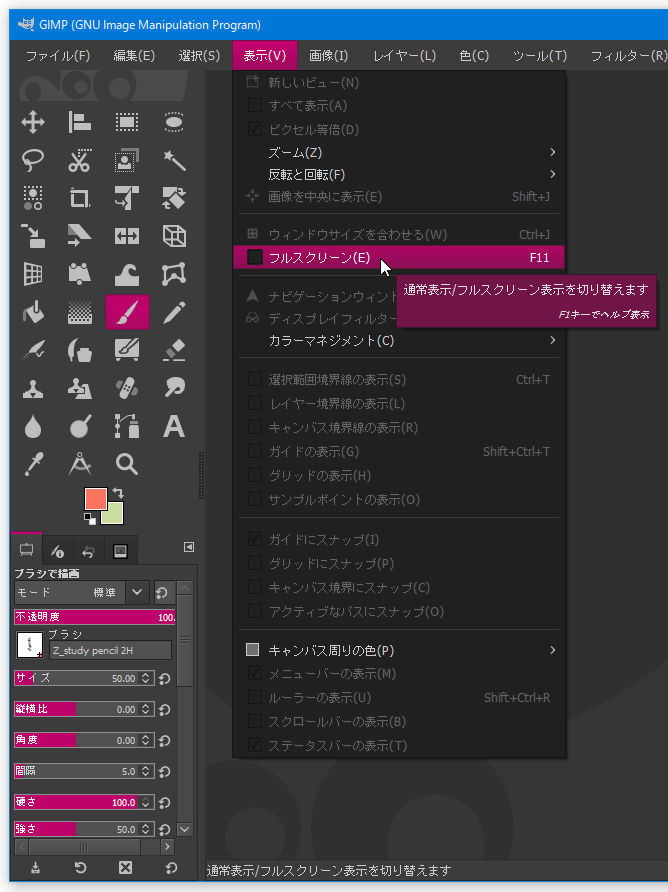The height and width of the screenshot is (892, 668).
Task: Click the 硬さ value stepper arrows
Action: (x=146, y=802)
